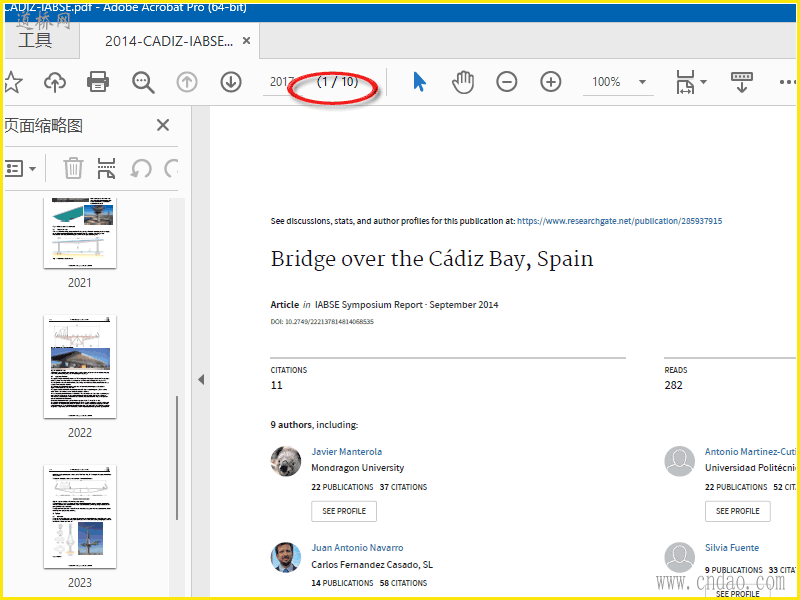The image size is (800, 600).
Task: Click the page number input field
Action: coord(282,82)
